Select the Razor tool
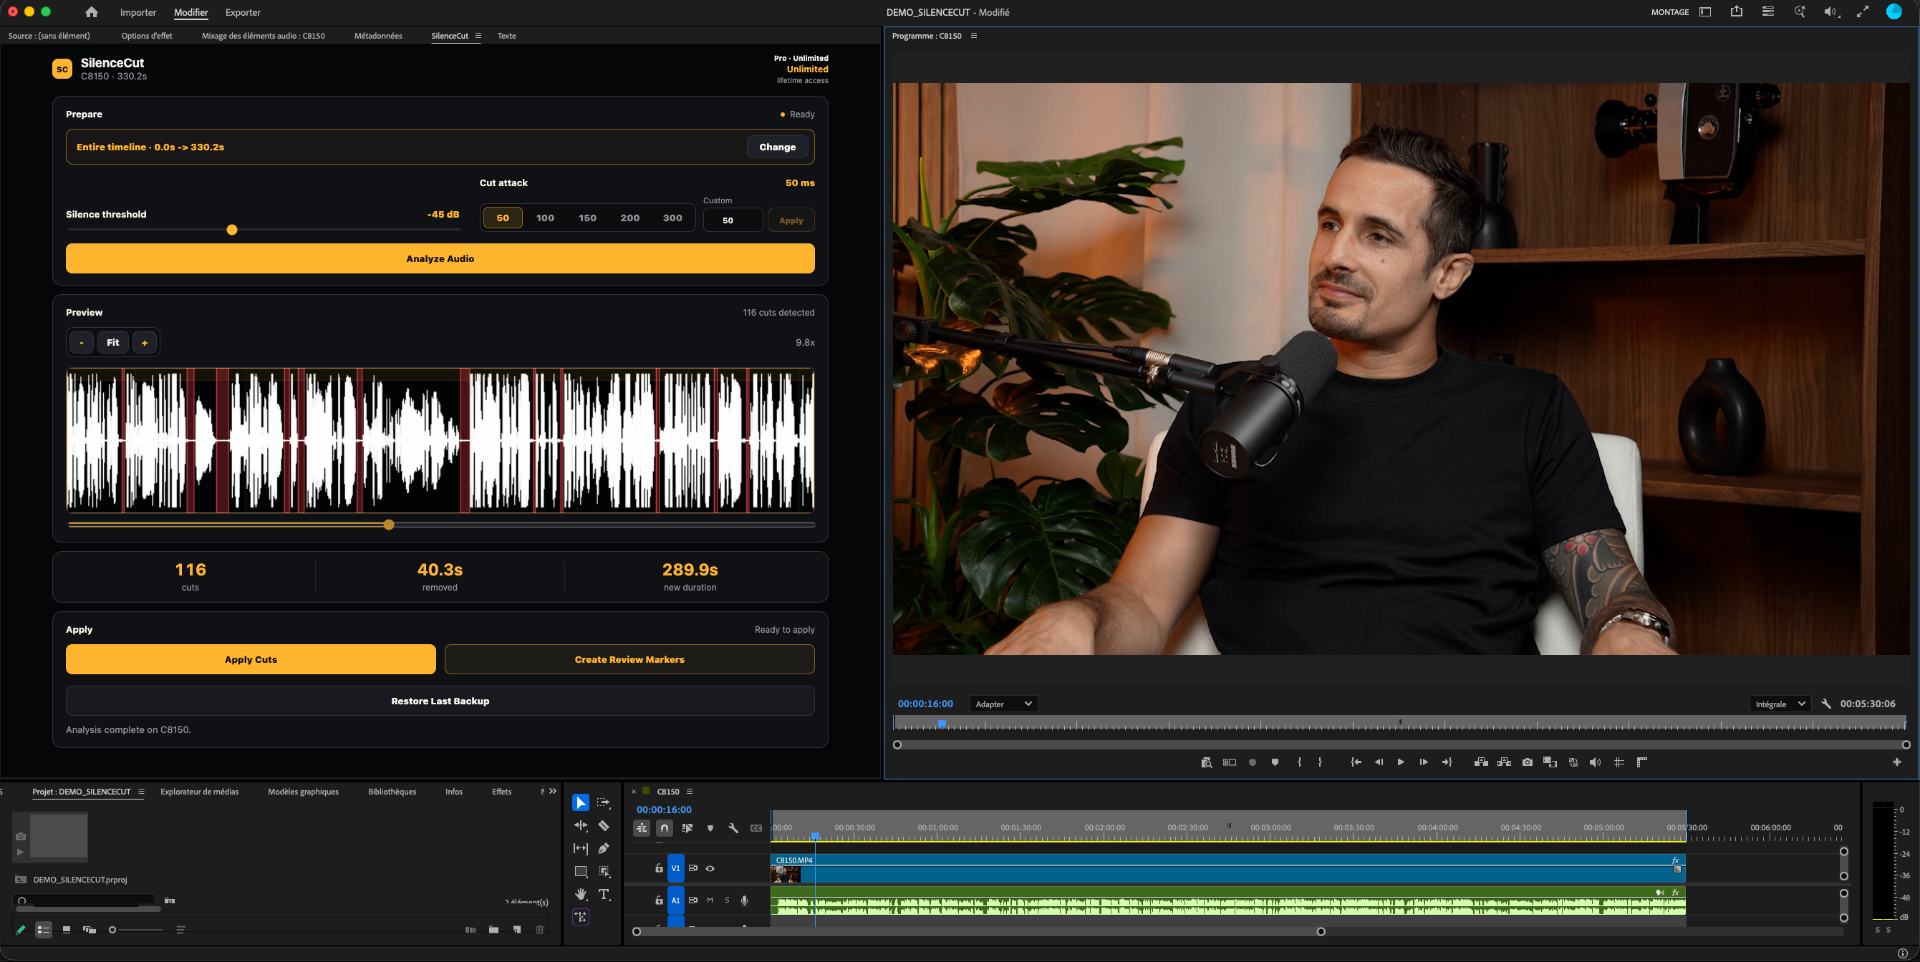This screenshot has width=1920, height=962. pos(604,826)
